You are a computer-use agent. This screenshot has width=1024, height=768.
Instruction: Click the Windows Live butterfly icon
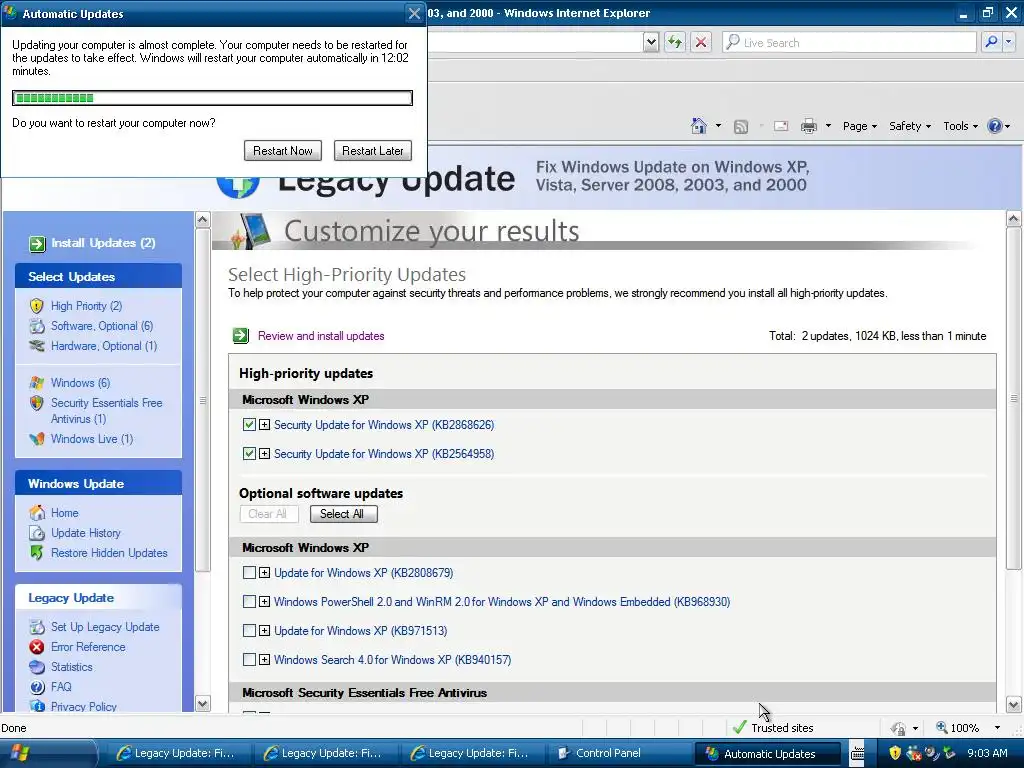(x=37, y=439)
